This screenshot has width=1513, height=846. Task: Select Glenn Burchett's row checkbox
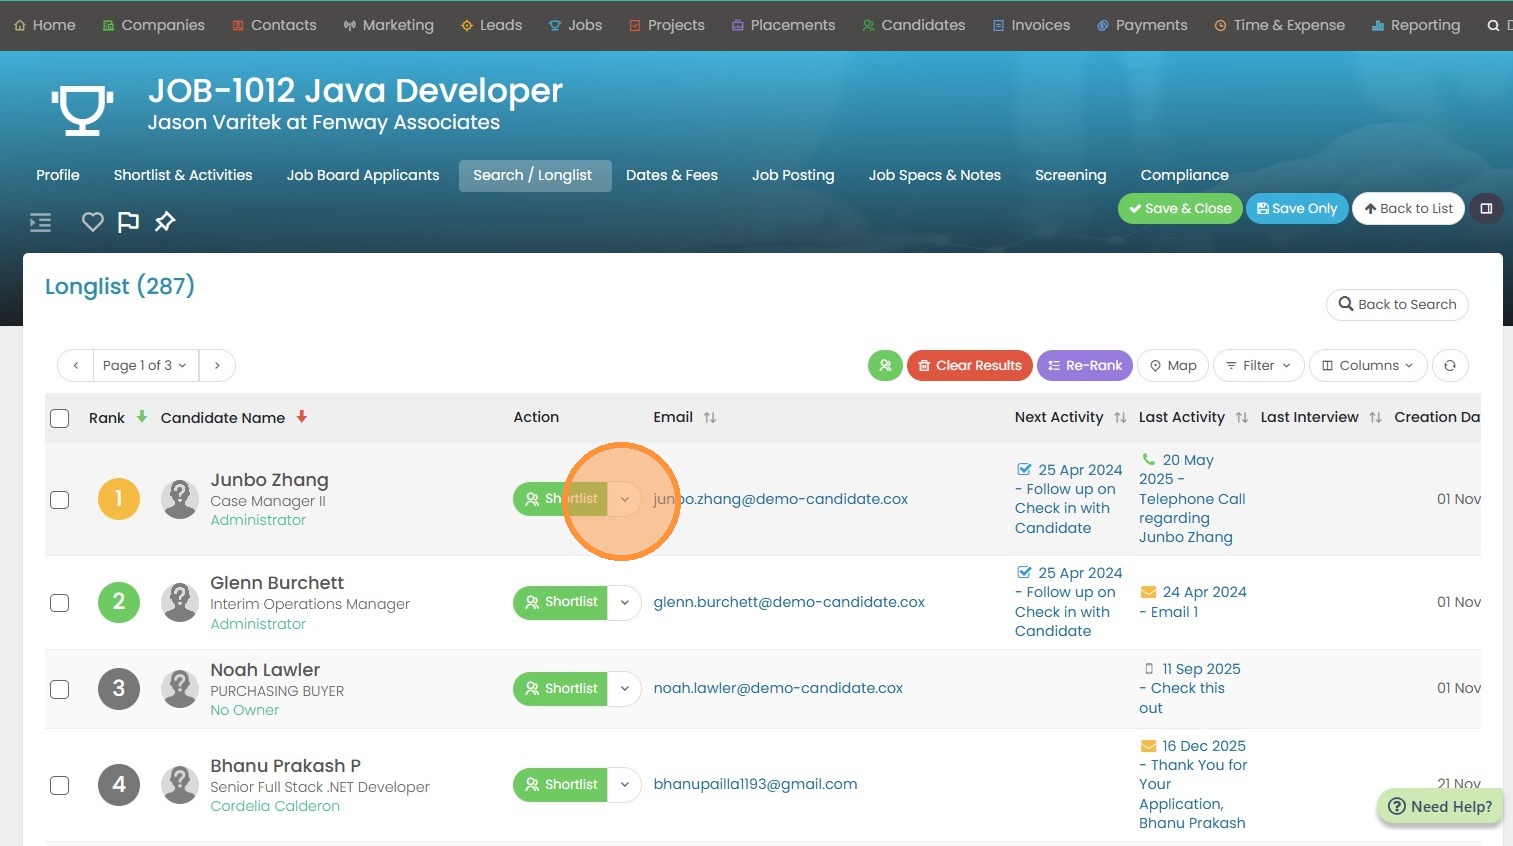pos(60,603)
